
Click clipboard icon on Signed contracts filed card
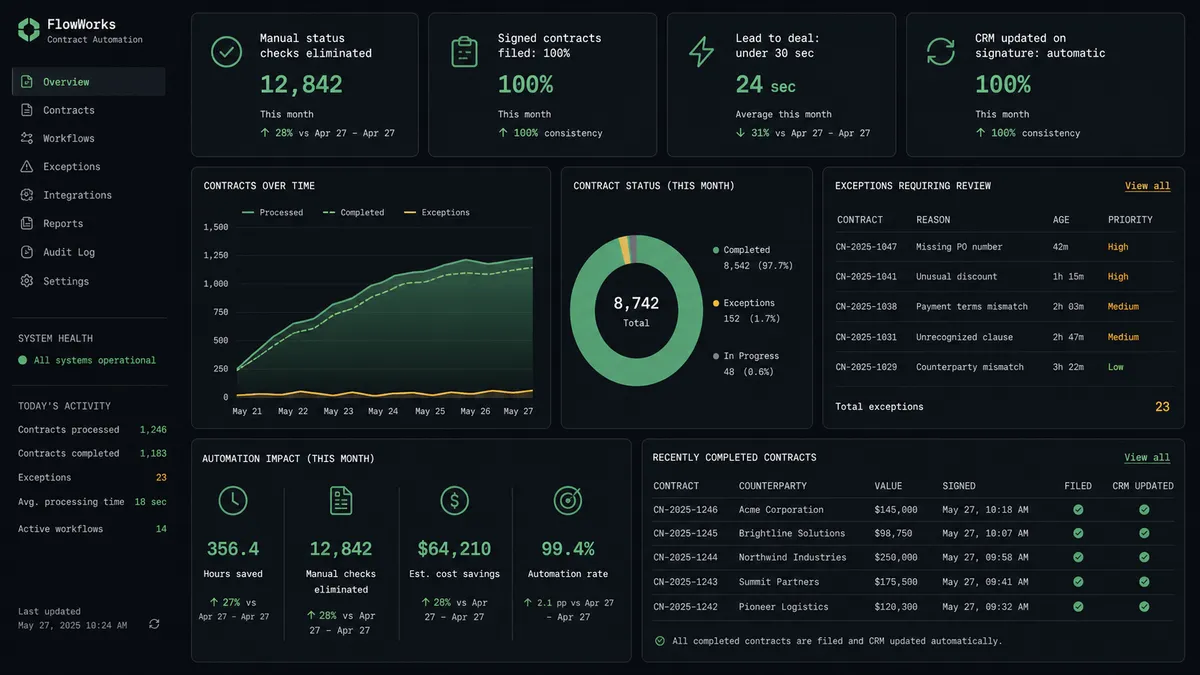pos(464,52)
